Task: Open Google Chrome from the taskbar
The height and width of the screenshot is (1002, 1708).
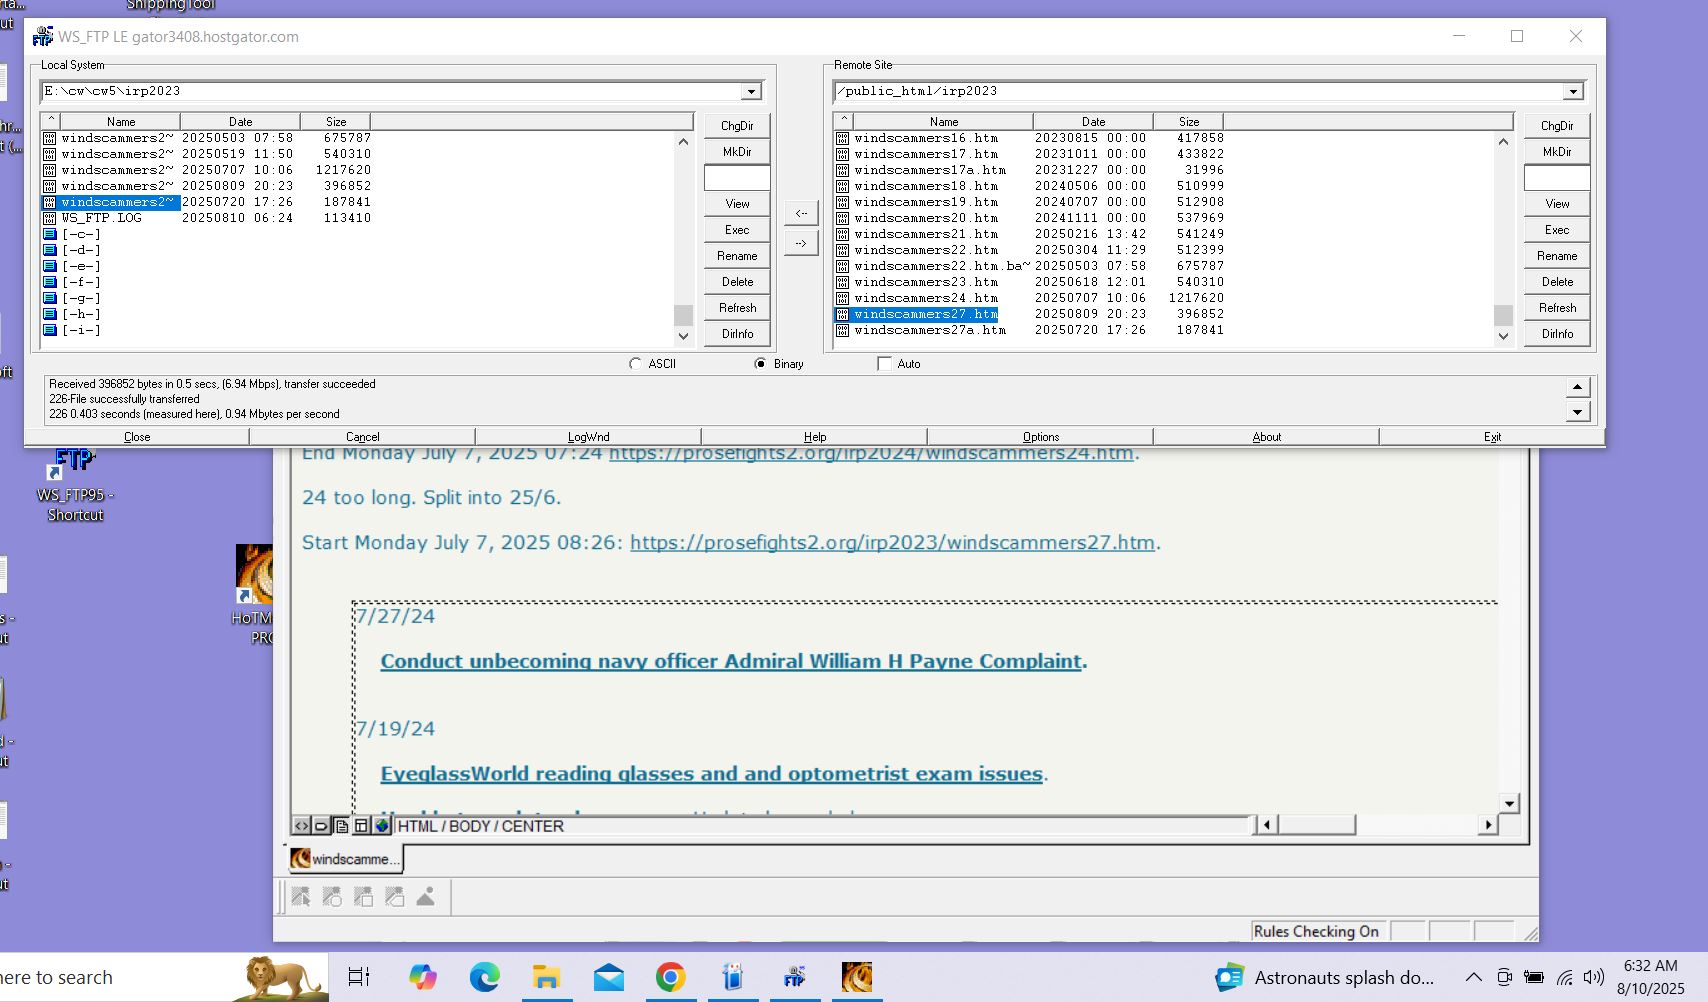Action: coord(670,977)
